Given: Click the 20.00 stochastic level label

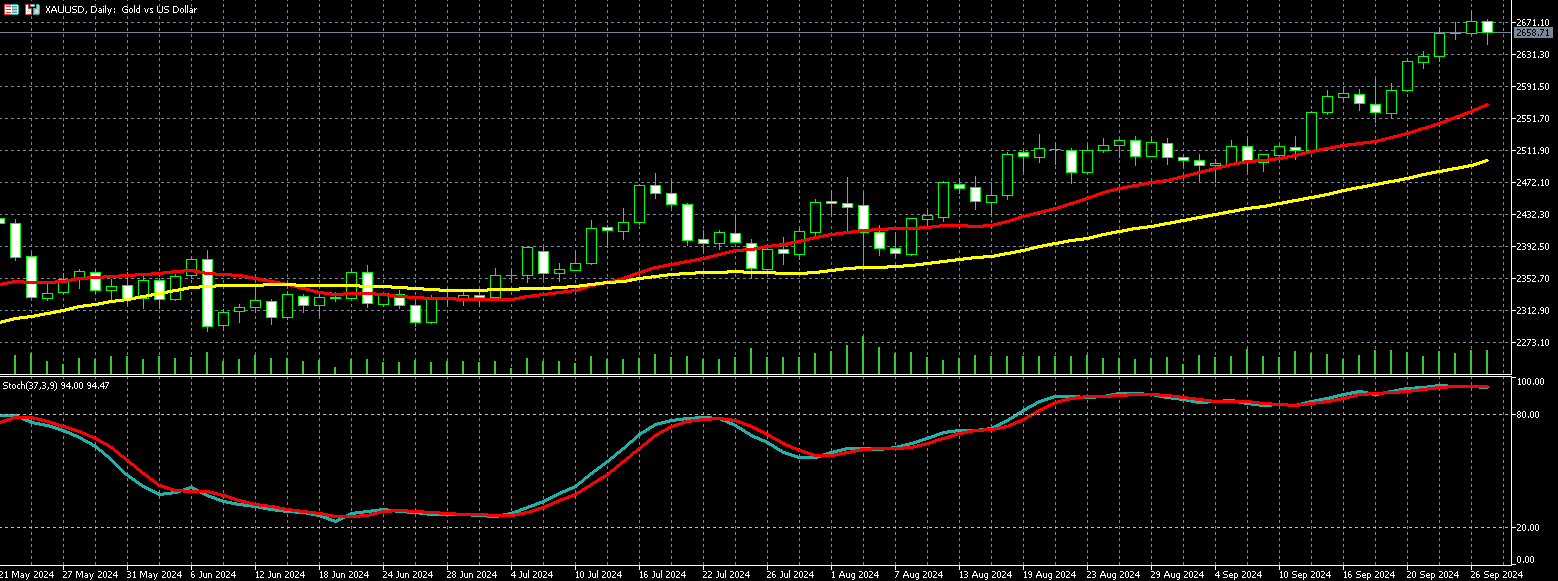Looking at the screenshot, I should tap(1529, 527).
